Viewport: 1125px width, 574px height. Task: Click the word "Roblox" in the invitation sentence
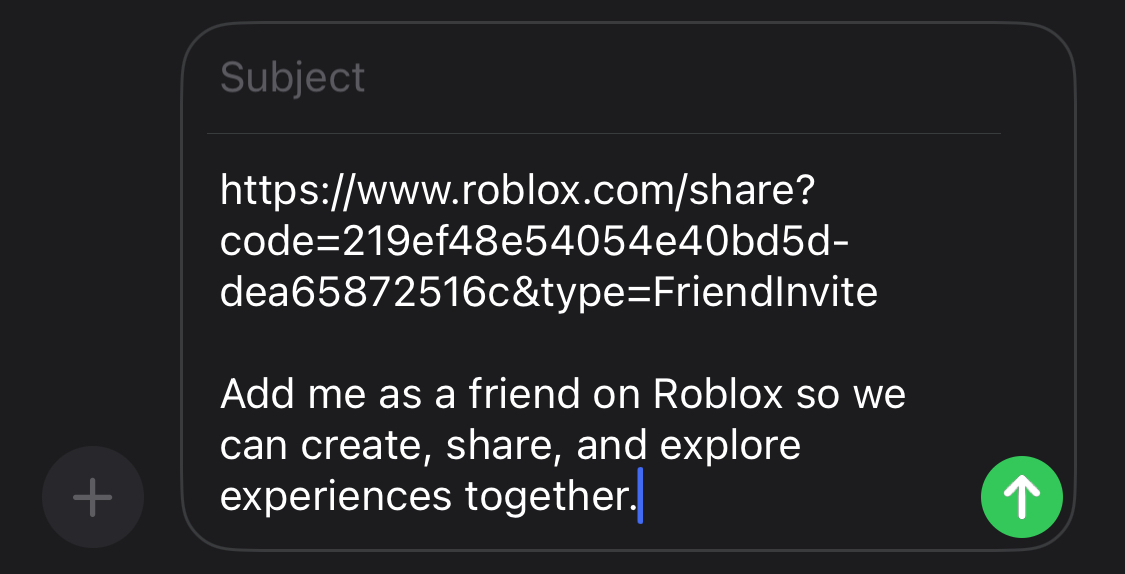718,394
